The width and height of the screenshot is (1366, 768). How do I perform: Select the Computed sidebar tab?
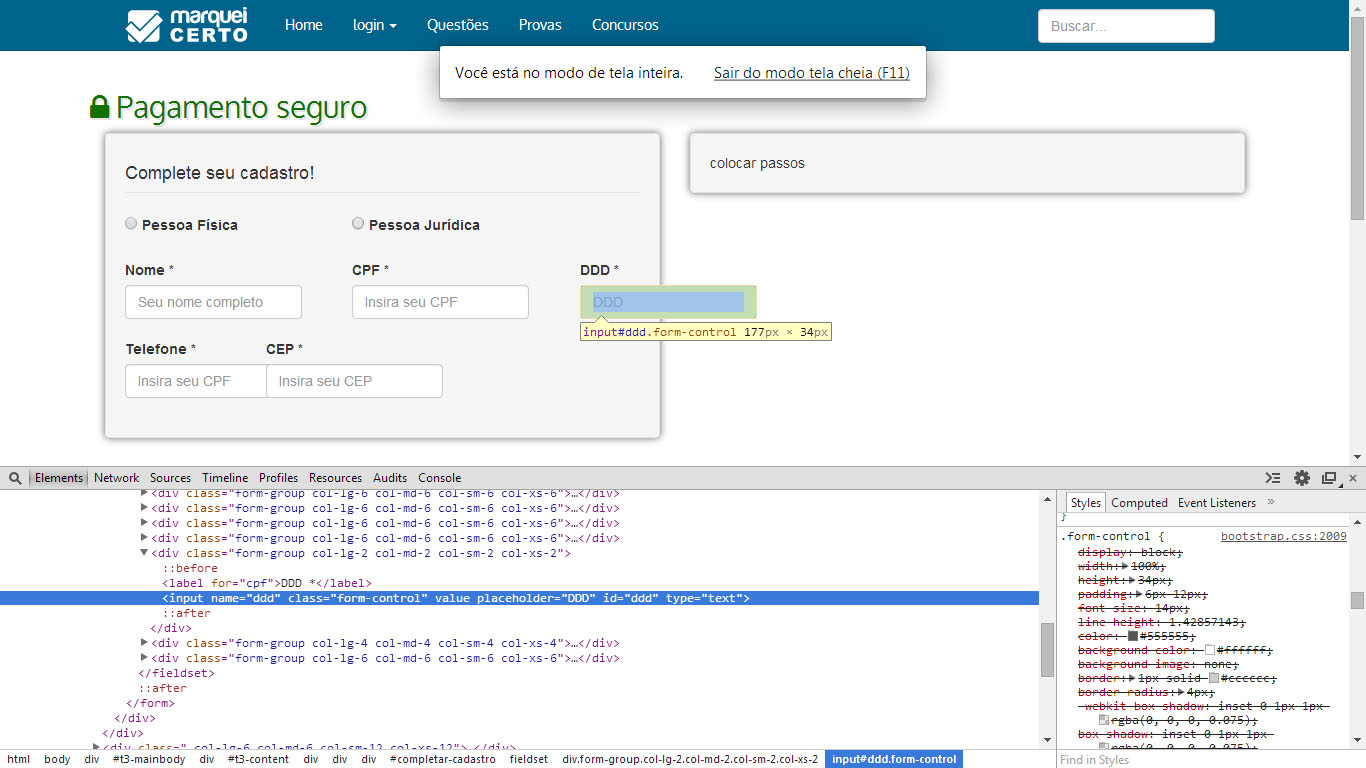pyautogui.click(x=1139, y=503)
